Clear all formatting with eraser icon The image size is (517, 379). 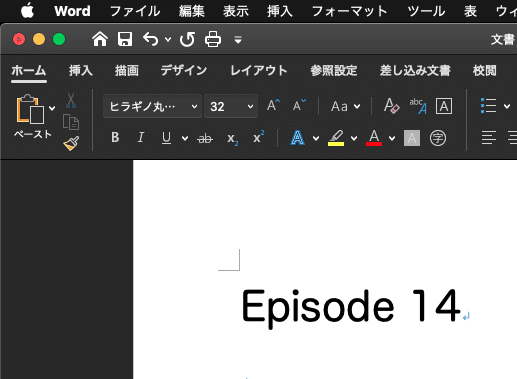click(391, 106)
